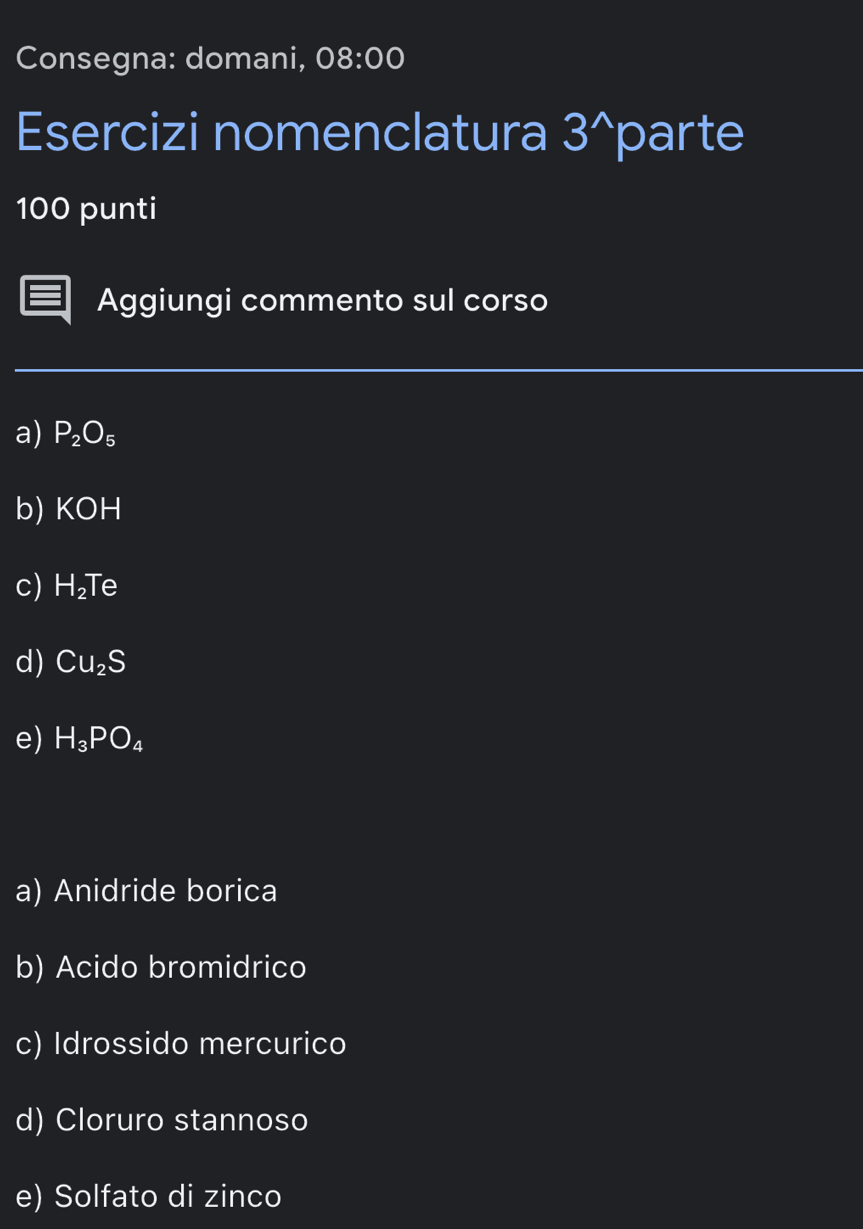Tap the H₂Te formula in item c

point(86,586)
